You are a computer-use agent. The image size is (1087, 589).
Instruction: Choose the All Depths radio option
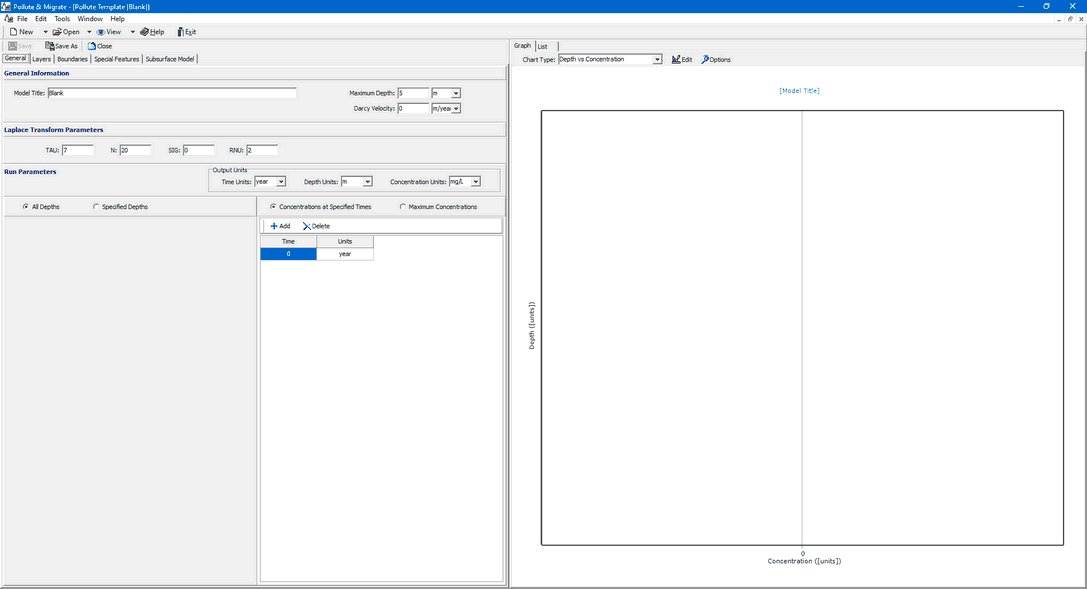pos(26,207)
